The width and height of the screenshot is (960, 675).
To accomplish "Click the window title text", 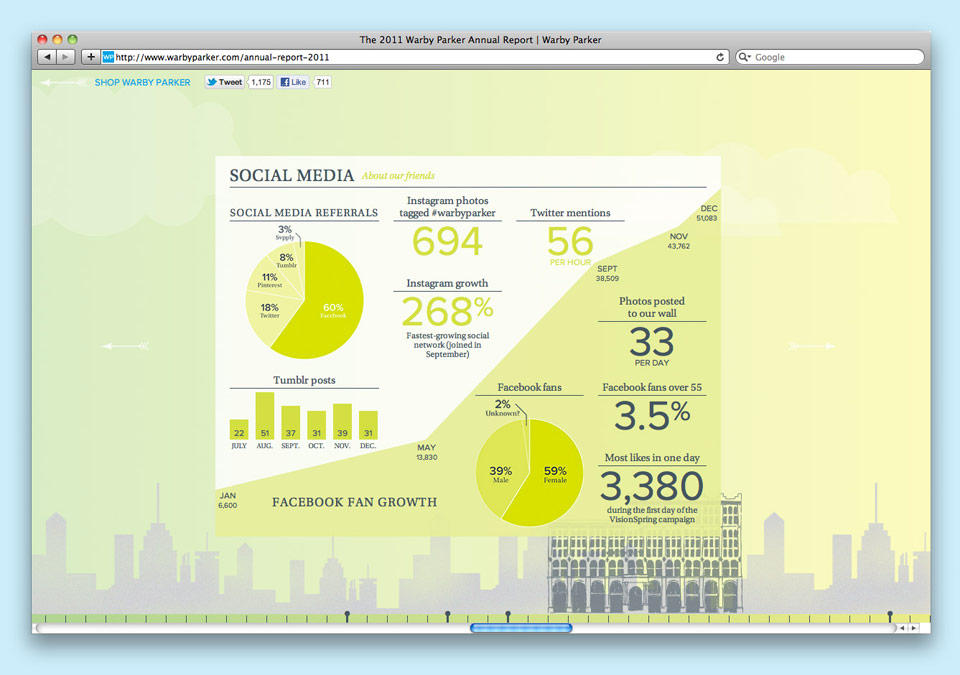I will click(x=481, y=40).
